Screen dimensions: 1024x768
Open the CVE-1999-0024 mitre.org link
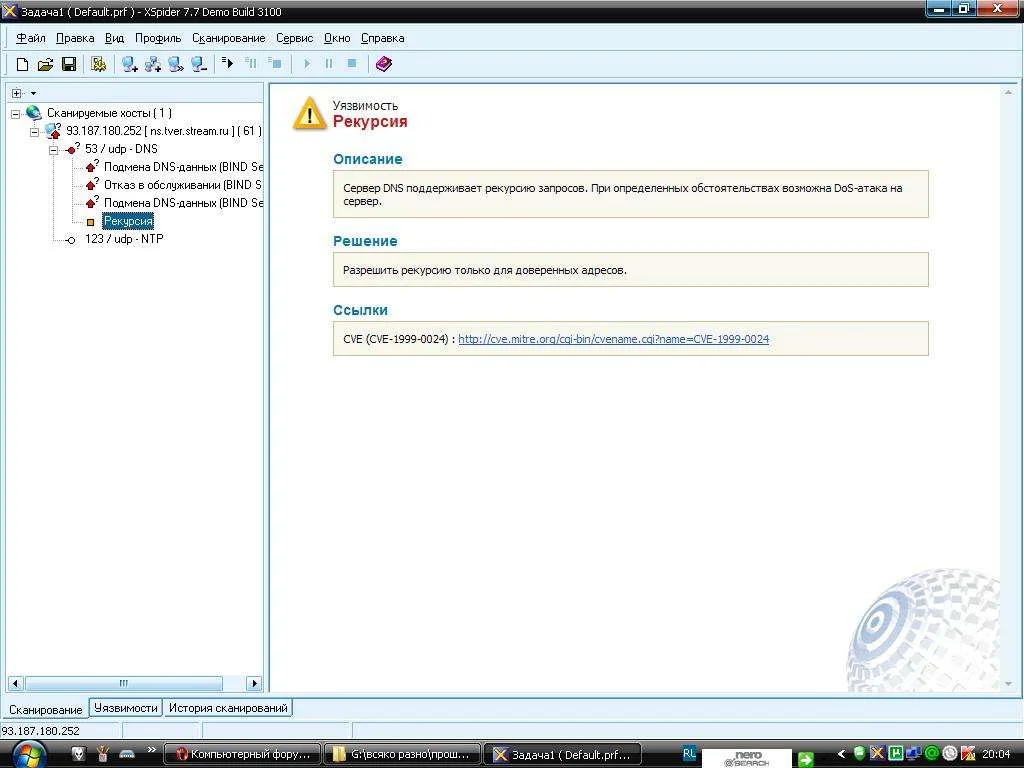click(613, 339)
